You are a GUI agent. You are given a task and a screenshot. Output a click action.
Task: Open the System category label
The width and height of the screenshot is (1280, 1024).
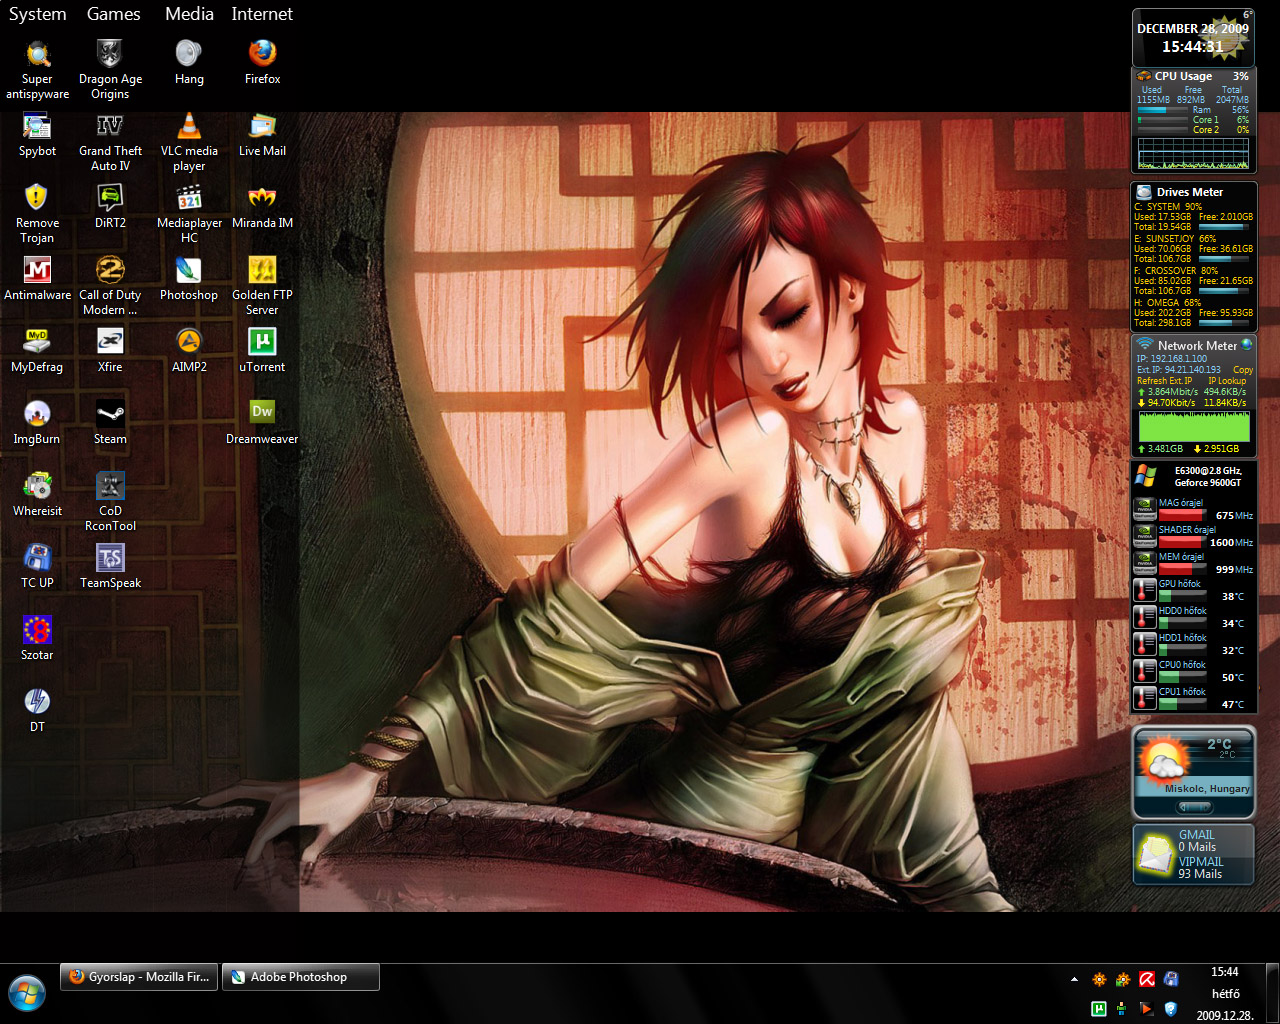tap(37, 14)
